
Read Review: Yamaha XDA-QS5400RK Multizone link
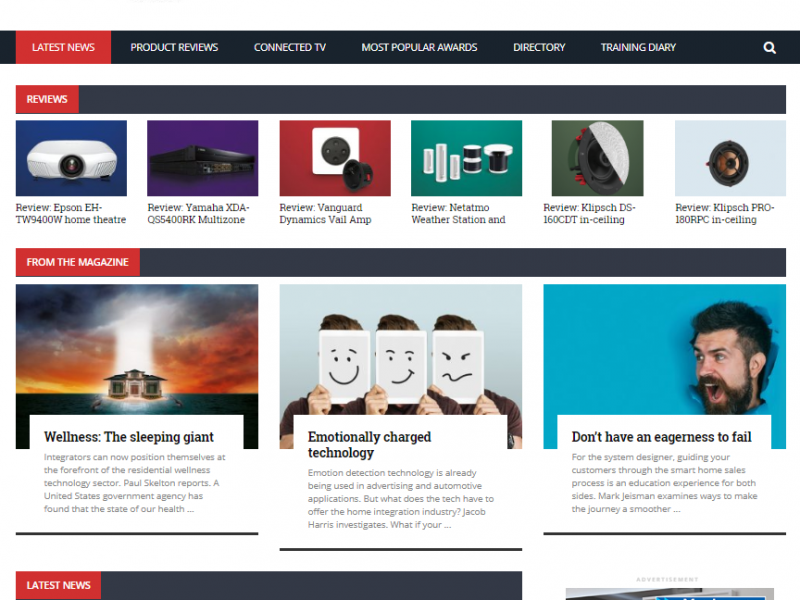[x=198, y=213]
